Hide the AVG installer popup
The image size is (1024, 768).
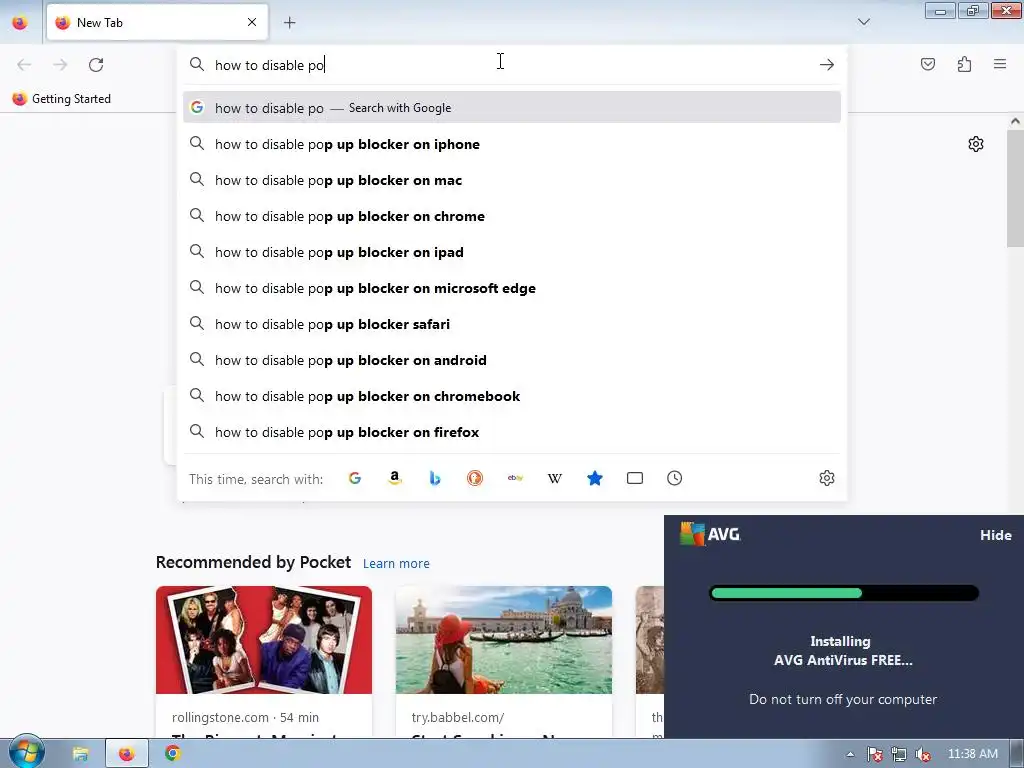pyautogui.click(x=995, y=535)
